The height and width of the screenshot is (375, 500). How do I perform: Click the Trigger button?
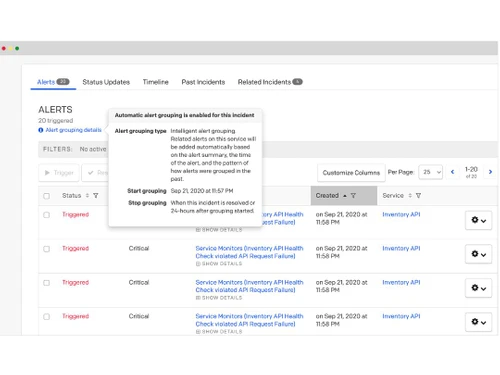click(x=59, y=173)
